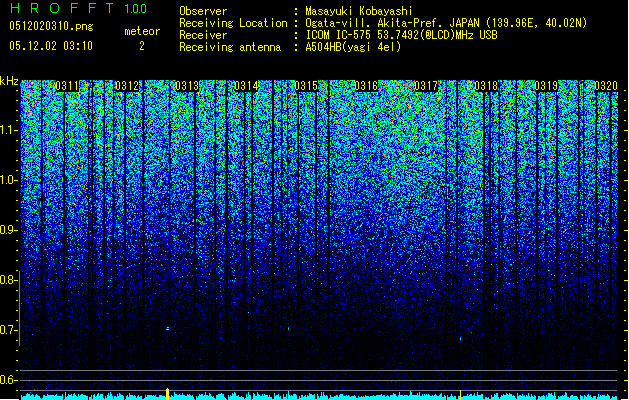Click the 0.6 frequency axis label
The height and width of the screenshot is (400, 629).
[8, 380]
